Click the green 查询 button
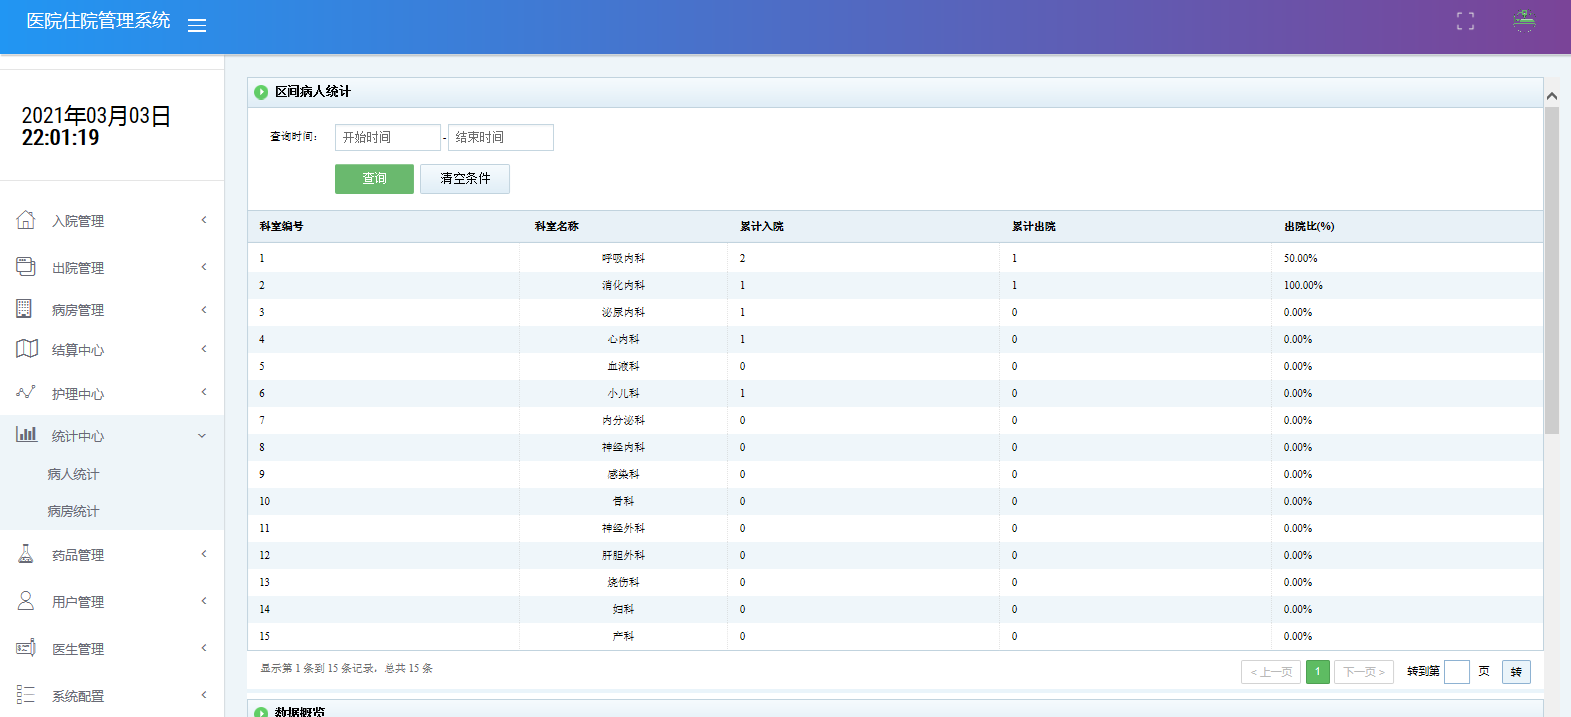The width and height of the screenshot is (1571, 717). 374,179
